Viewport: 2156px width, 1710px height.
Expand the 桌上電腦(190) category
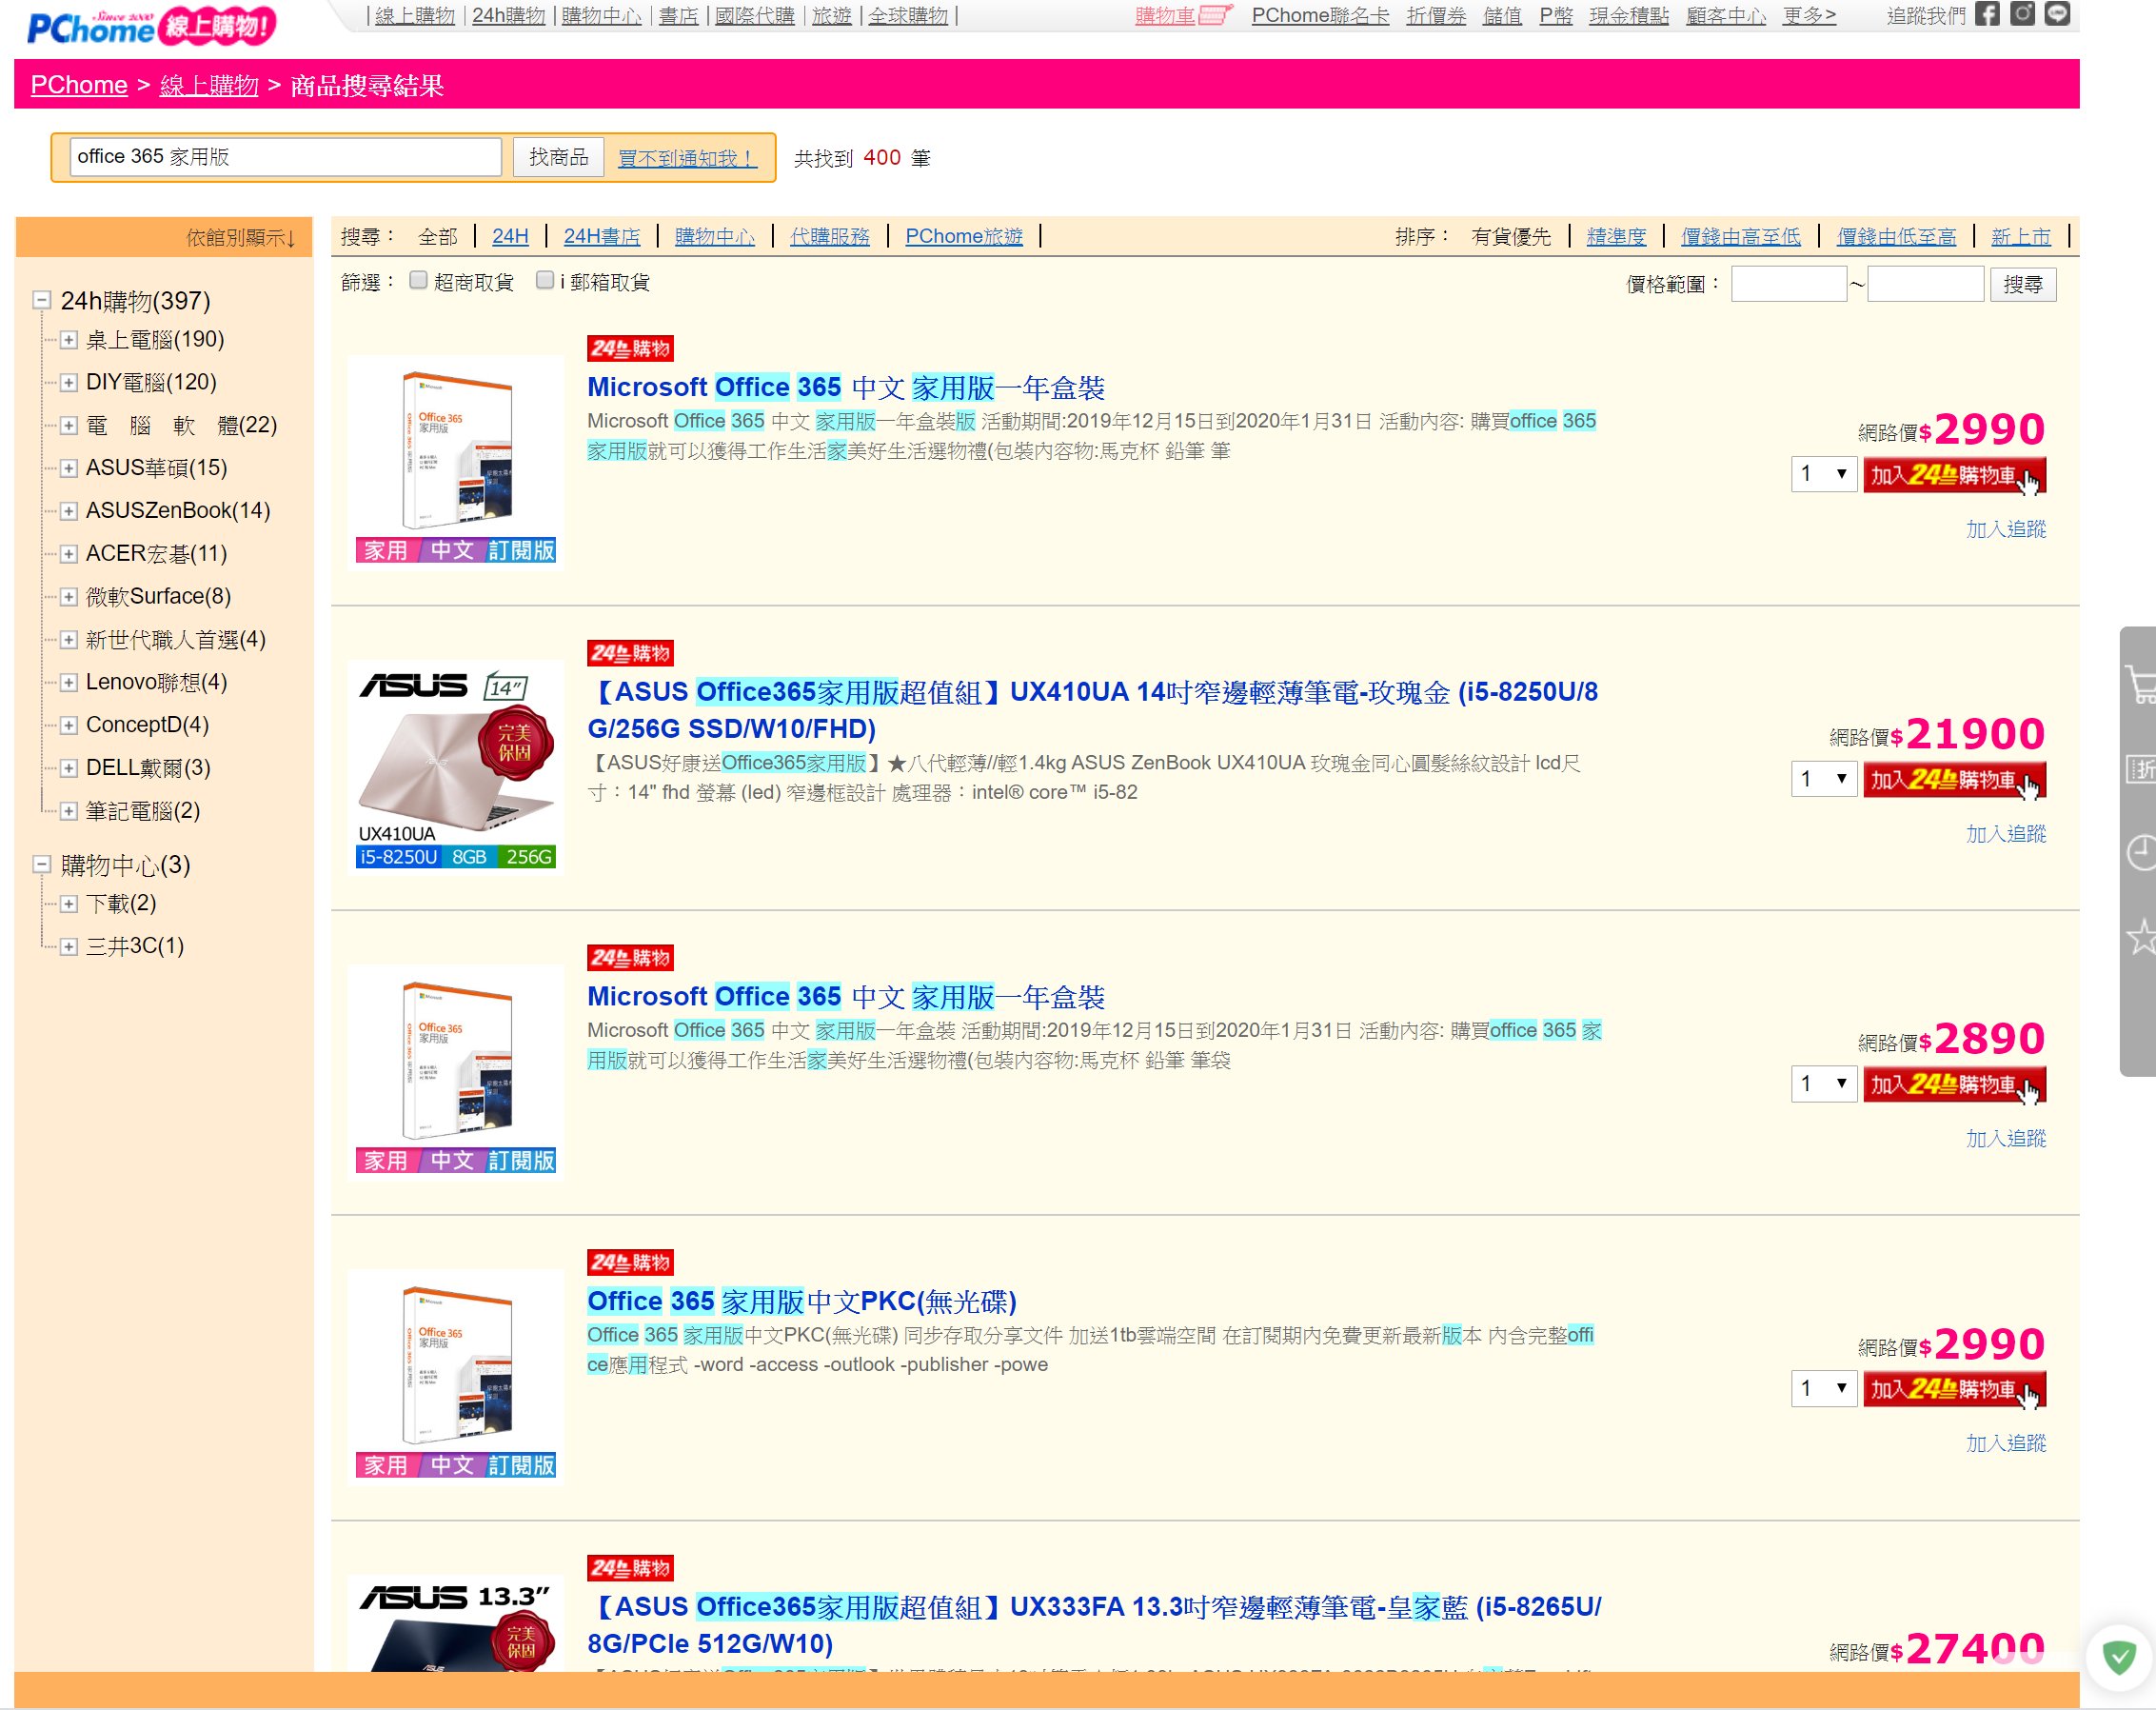click(x=69, y=340)
